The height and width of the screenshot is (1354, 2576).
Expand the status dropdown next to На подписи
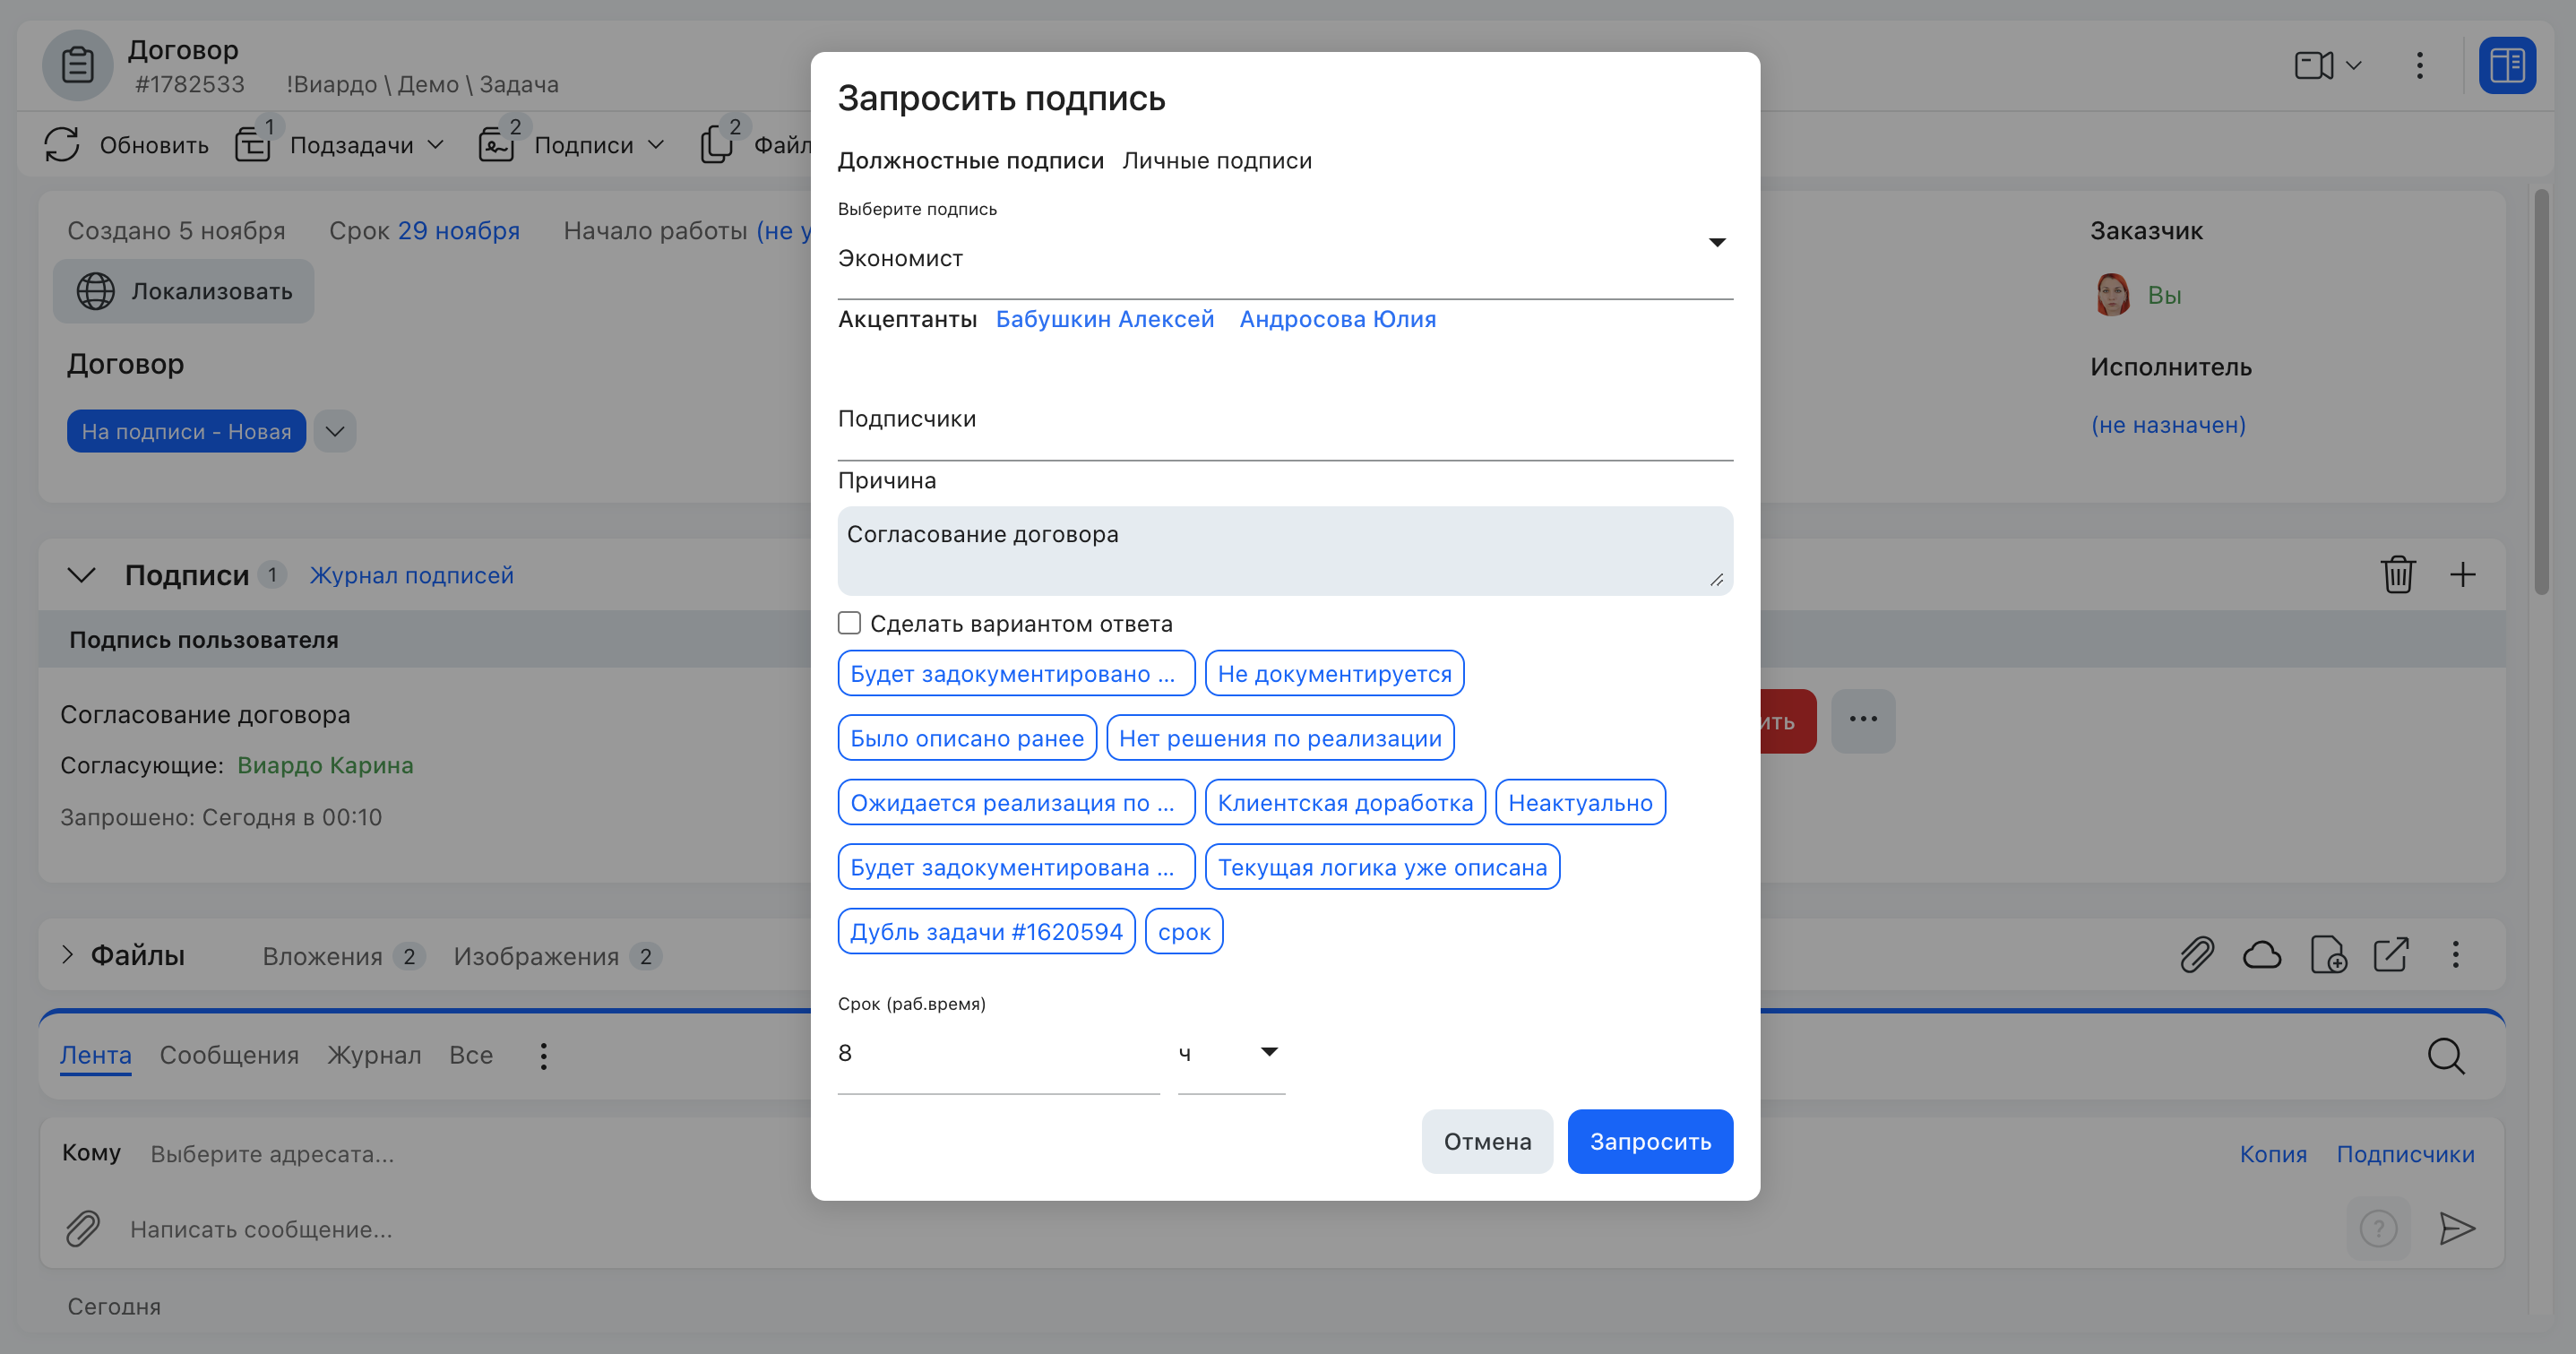[335, 432]
